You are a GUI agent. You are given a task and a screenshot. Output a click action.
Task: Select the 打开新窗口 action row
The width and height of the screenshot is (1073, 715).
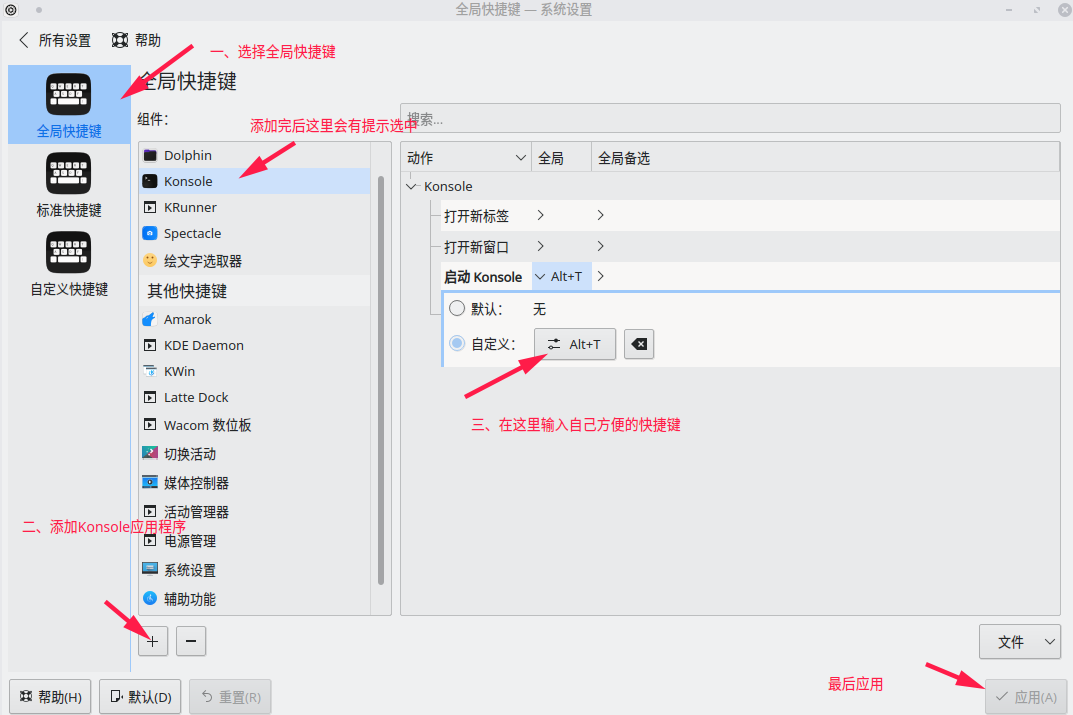[751, 246]
